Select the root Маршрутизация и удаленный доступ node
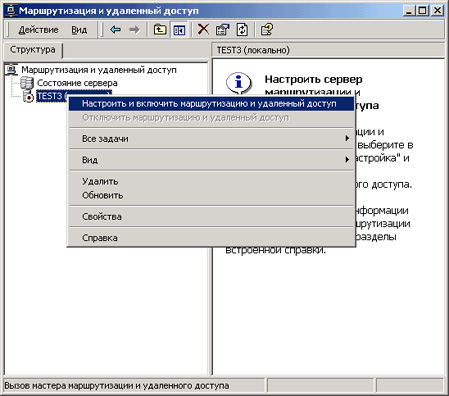449x396 pixels. (x=99, y=70)
